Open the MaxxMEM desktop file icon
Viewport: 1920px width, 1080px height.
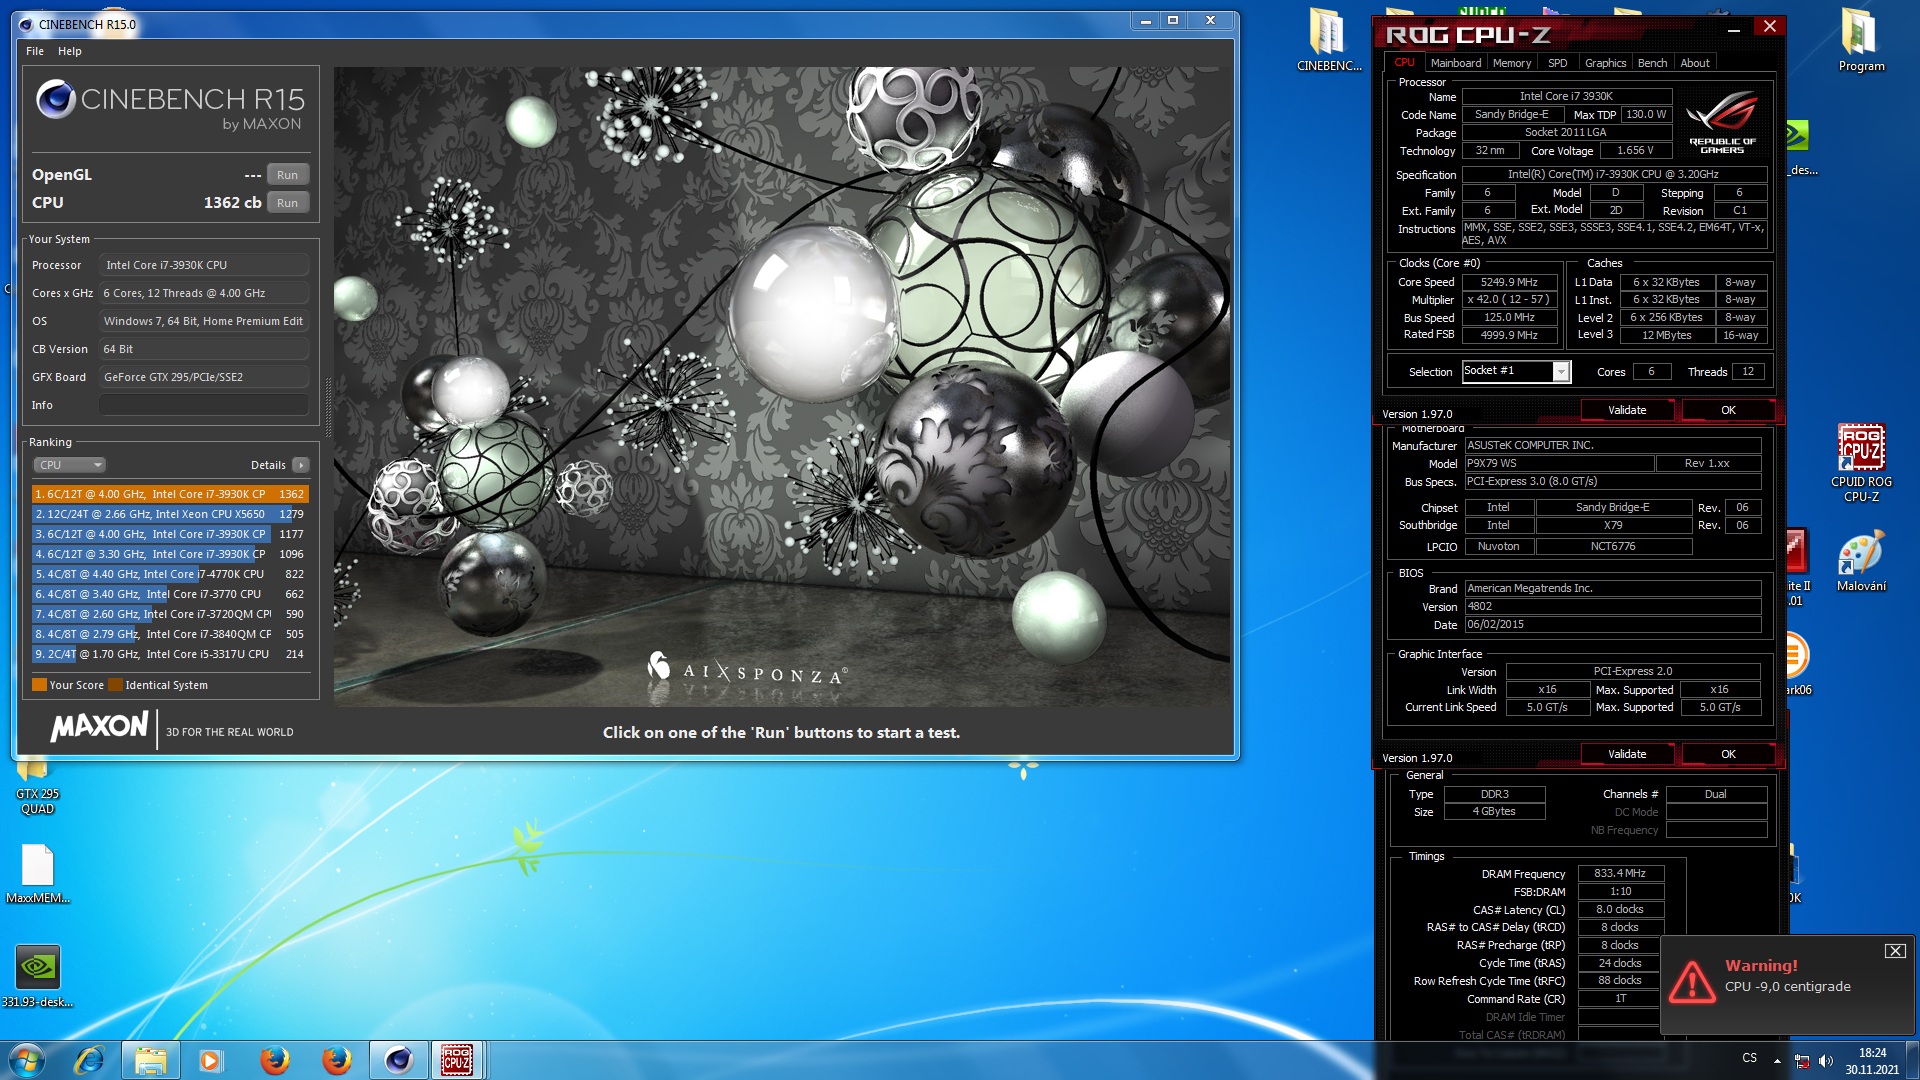coord(37,874)
